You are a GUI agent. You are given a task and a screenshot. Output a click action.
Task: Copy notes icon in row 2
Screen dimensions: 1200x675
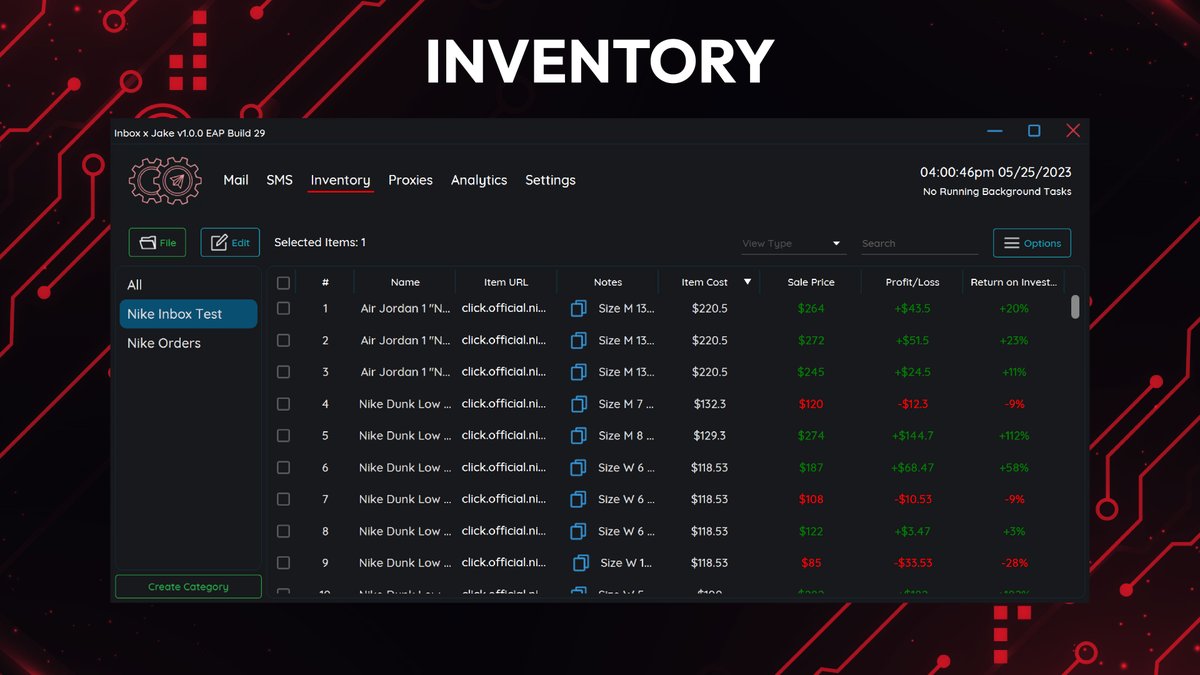point(578,341)
